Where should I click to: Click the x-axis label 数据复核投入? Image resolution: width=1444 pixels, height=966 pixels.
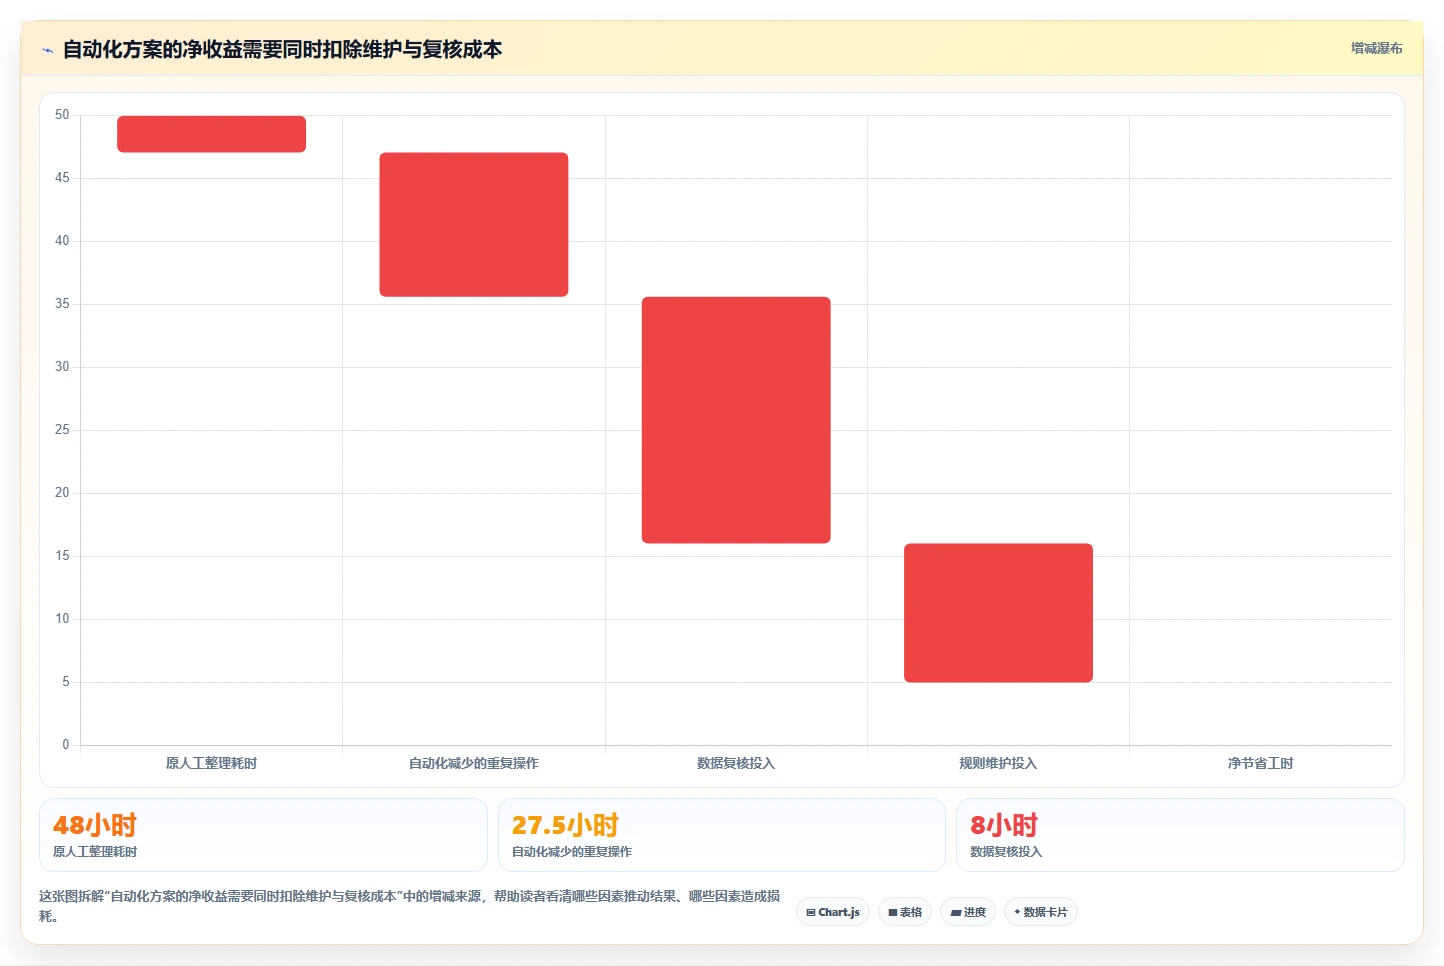point(736,763)
